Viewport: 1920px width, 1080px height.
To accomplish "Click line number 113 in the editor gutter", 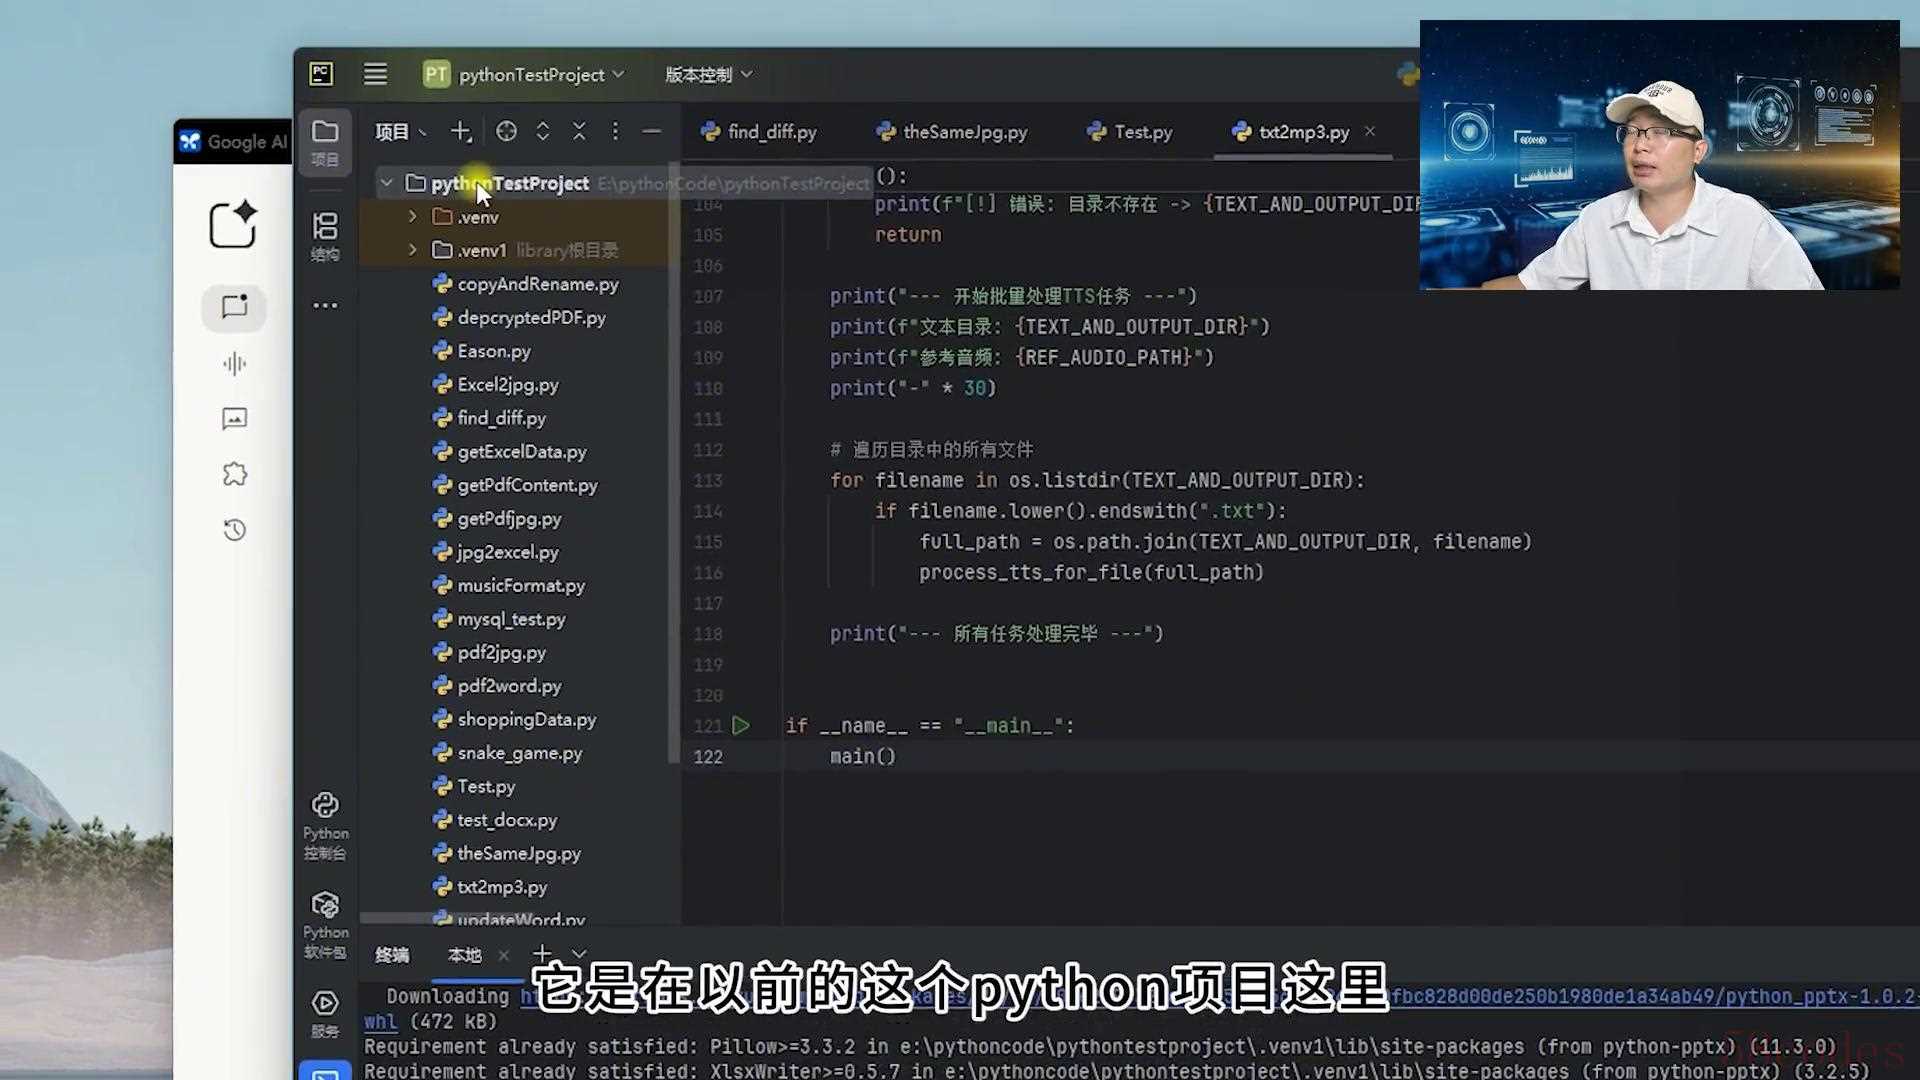I will (x=708, y=480).
